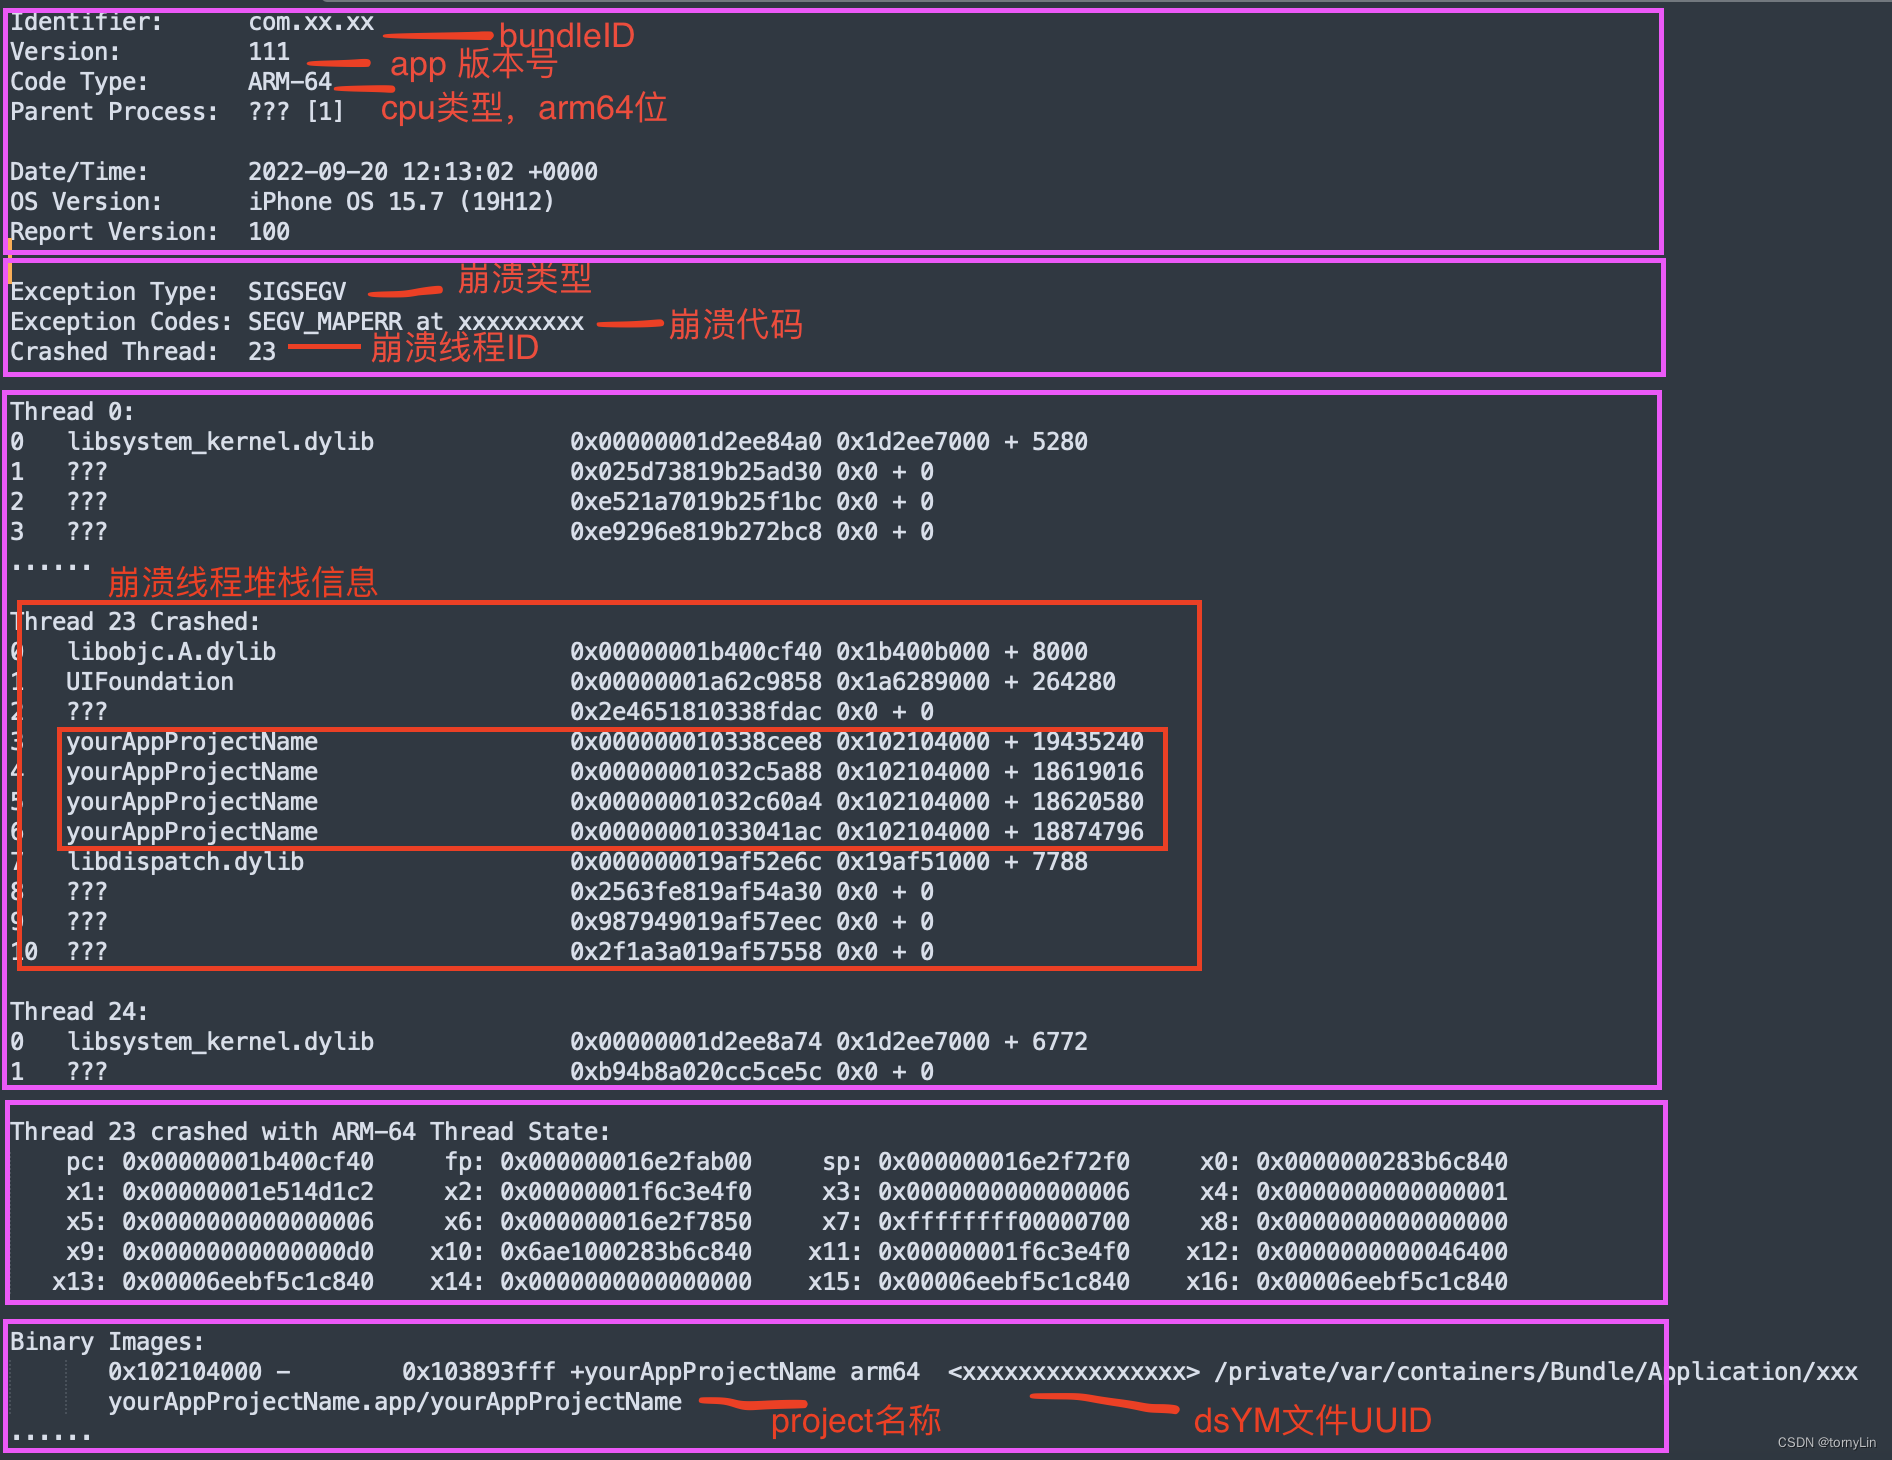The height and width of the screenshot is (1460, 1892).
Task: Click the address 0x987949019af57eec
Action: click(x=696, y=922)
